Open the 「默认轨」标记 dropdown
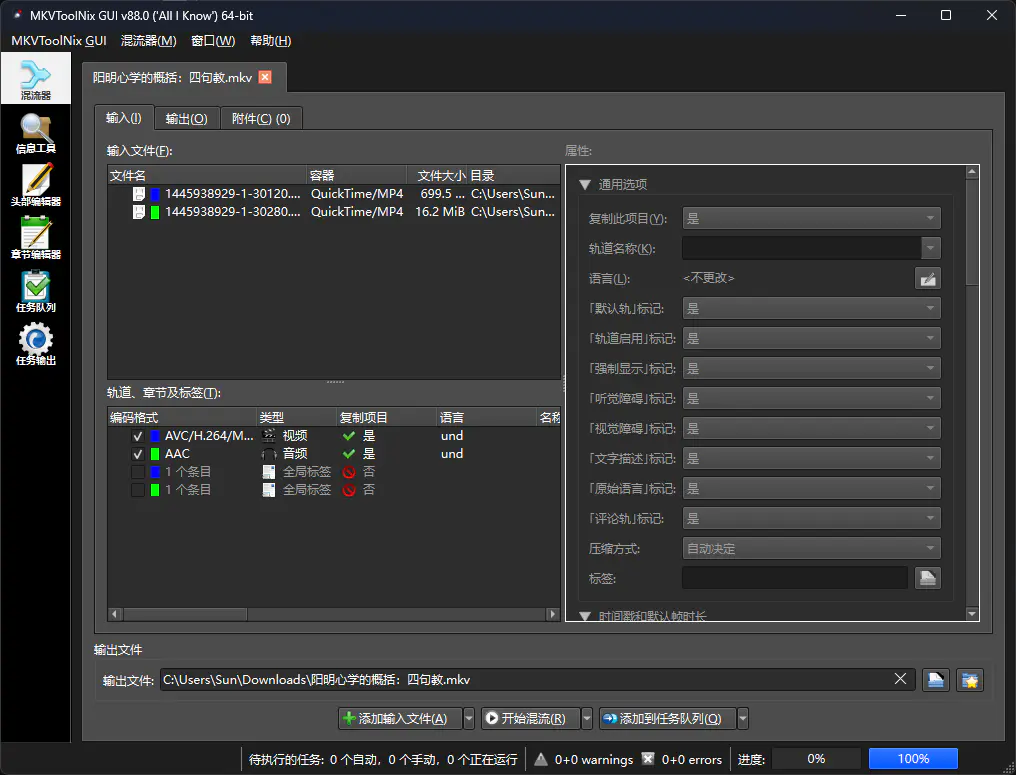The width and height of the screenshot is (1016, 775). [x=811, y=308]
